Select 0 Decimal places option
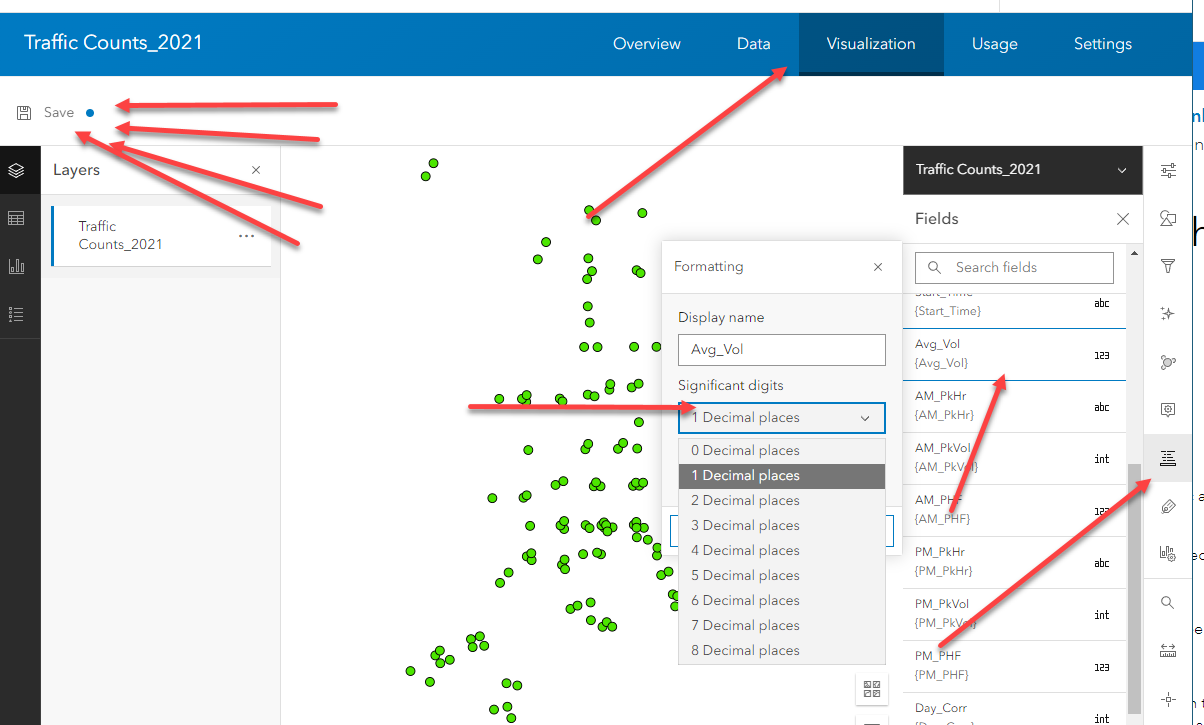This screenshot has width=1204, height=725. click(x=745, y=450)
